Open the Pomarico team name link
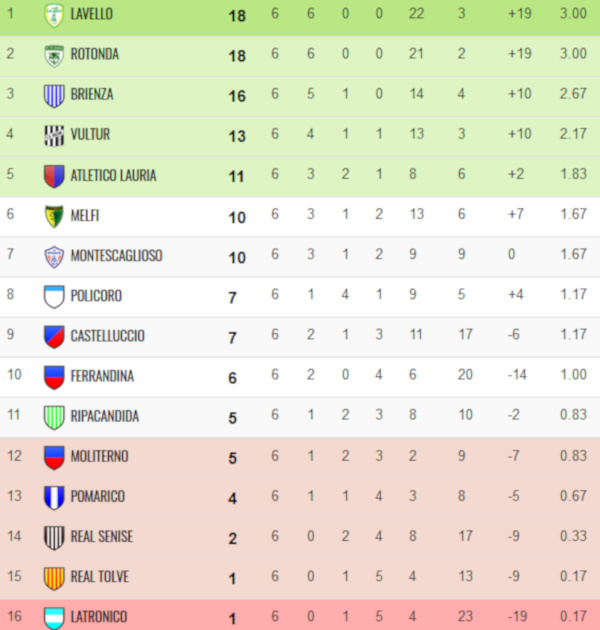Image resolution: width=600 pixels, height=630 pixels. pos(98,496)
